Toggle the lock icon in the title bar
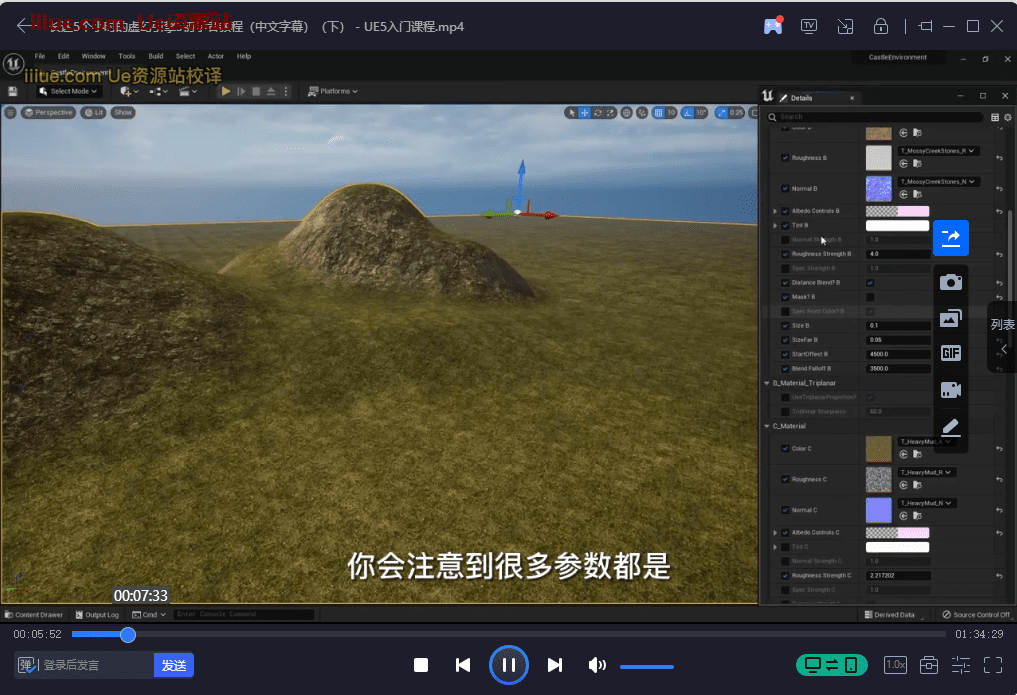The image size is (1017, 695). click(x=881, y=26)
